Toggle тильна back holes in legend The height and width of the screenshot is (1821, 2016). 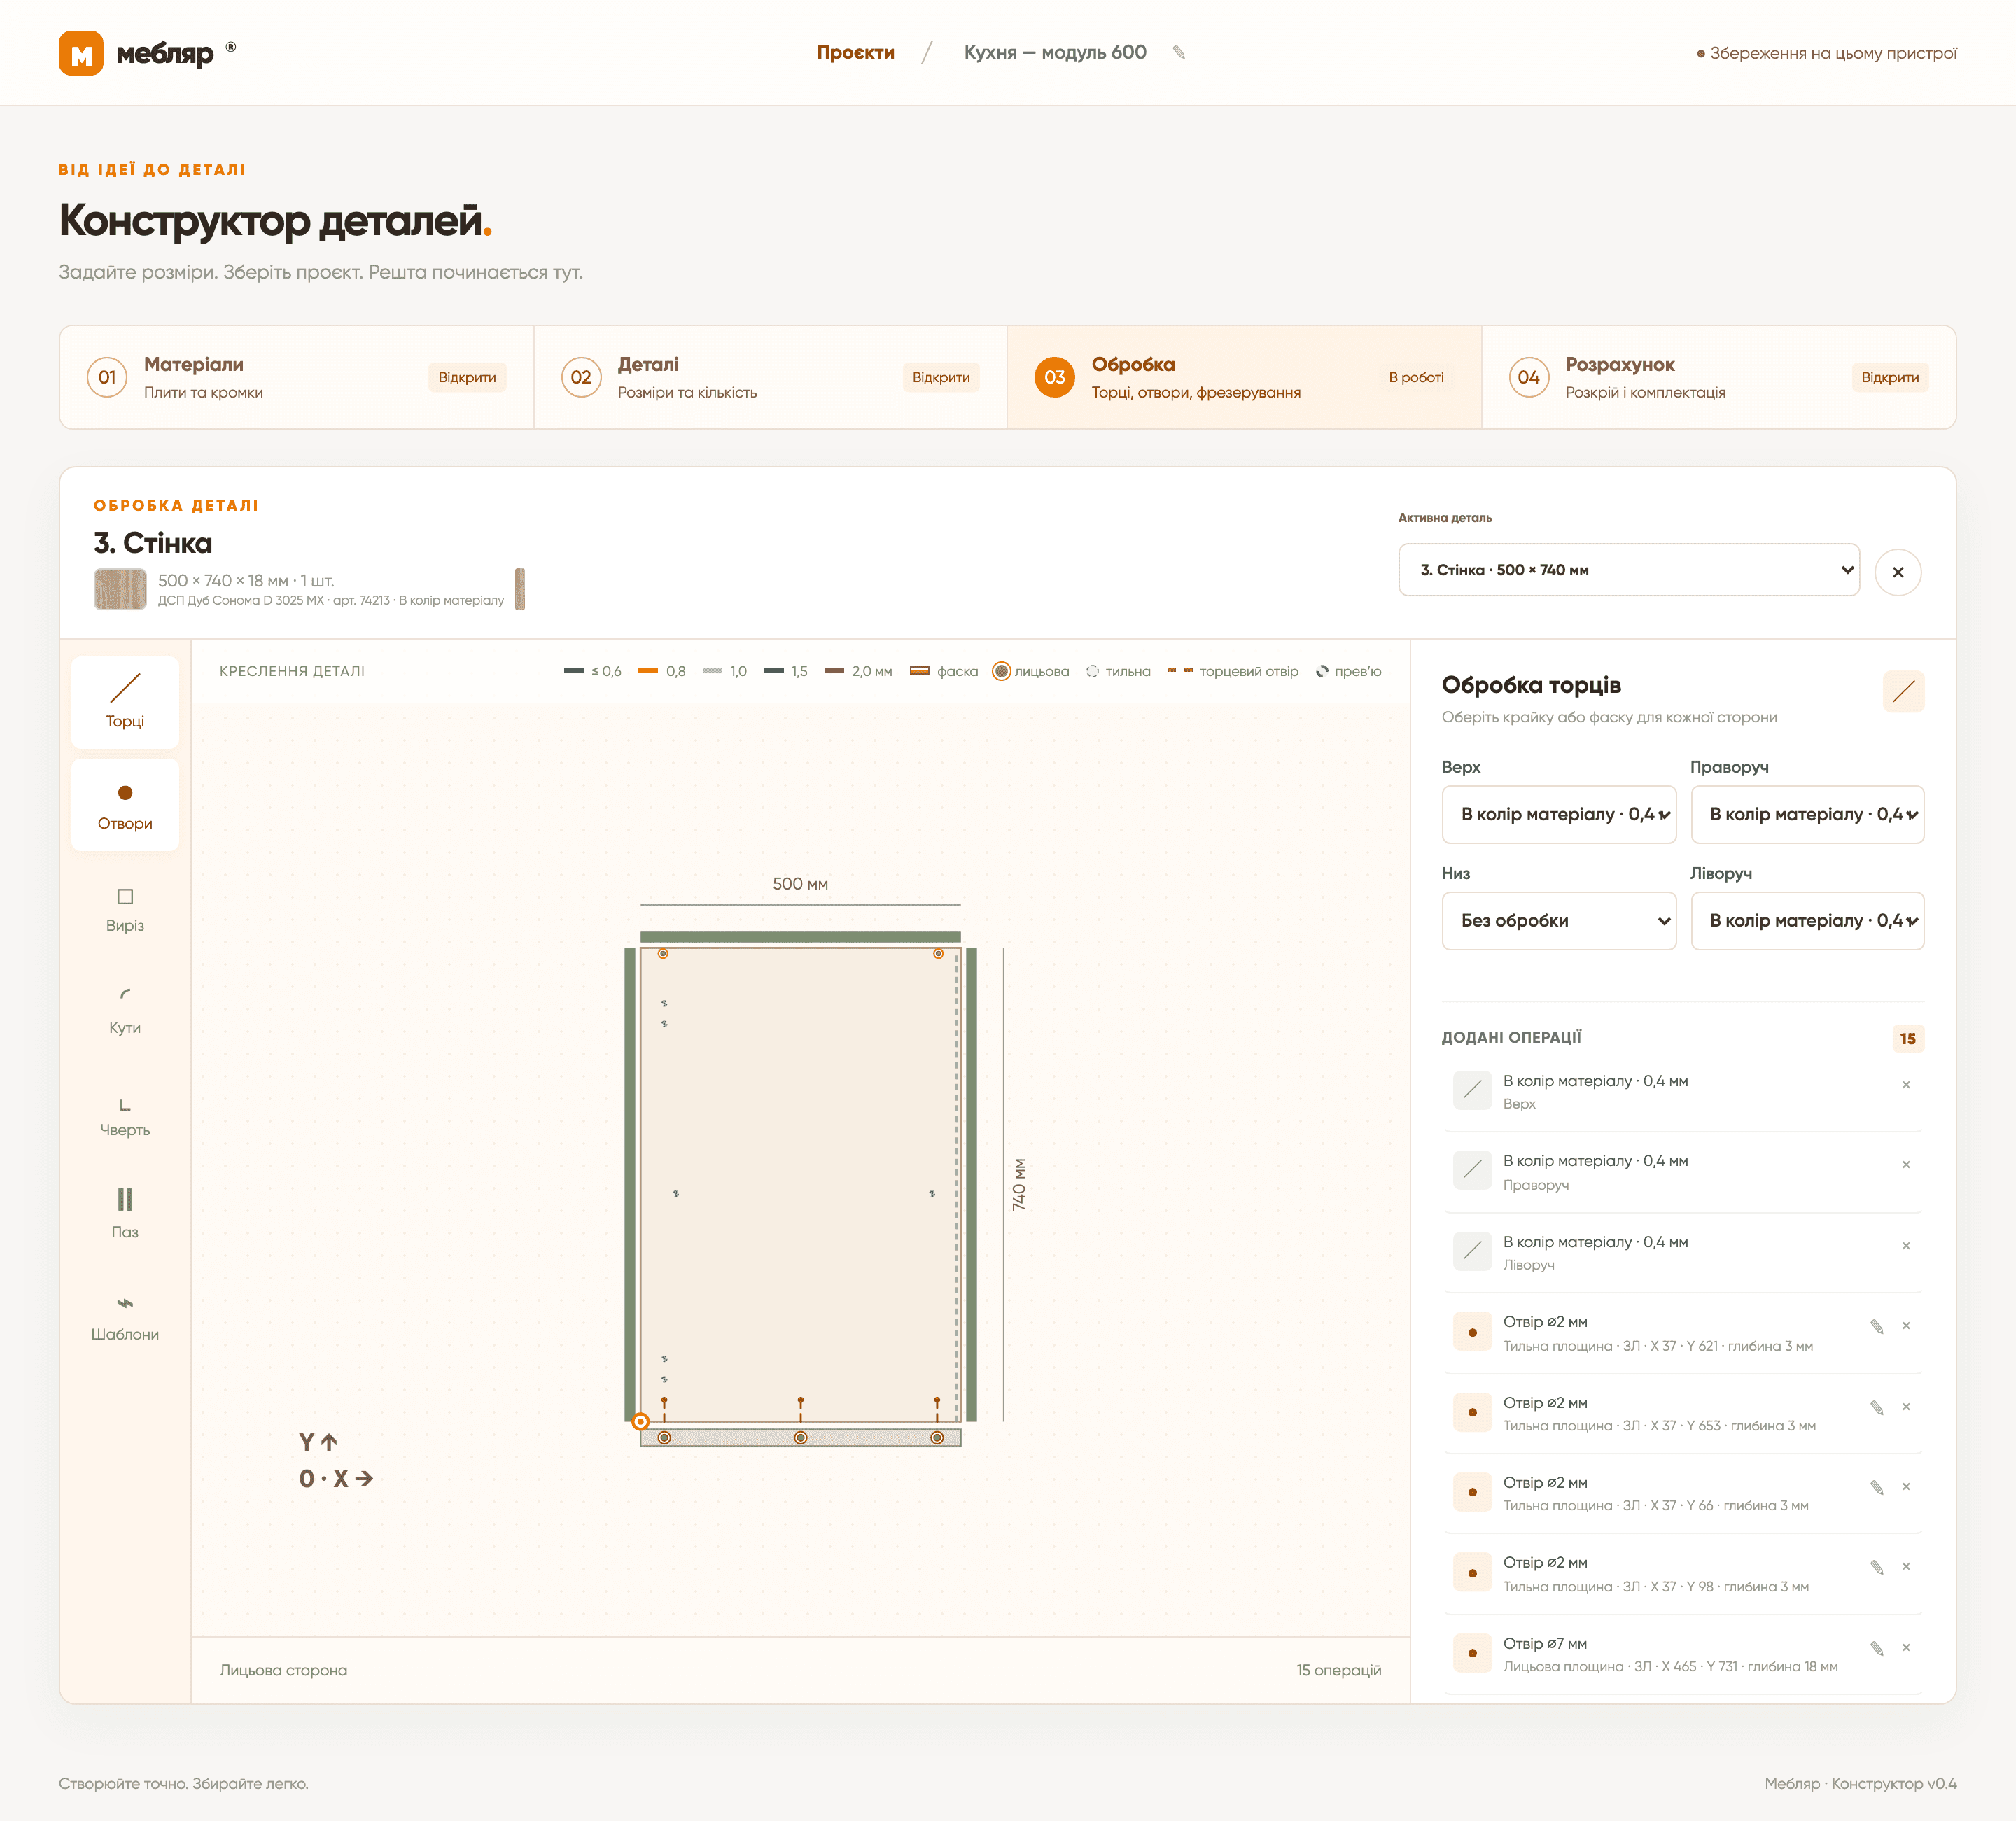[1118, 671]
